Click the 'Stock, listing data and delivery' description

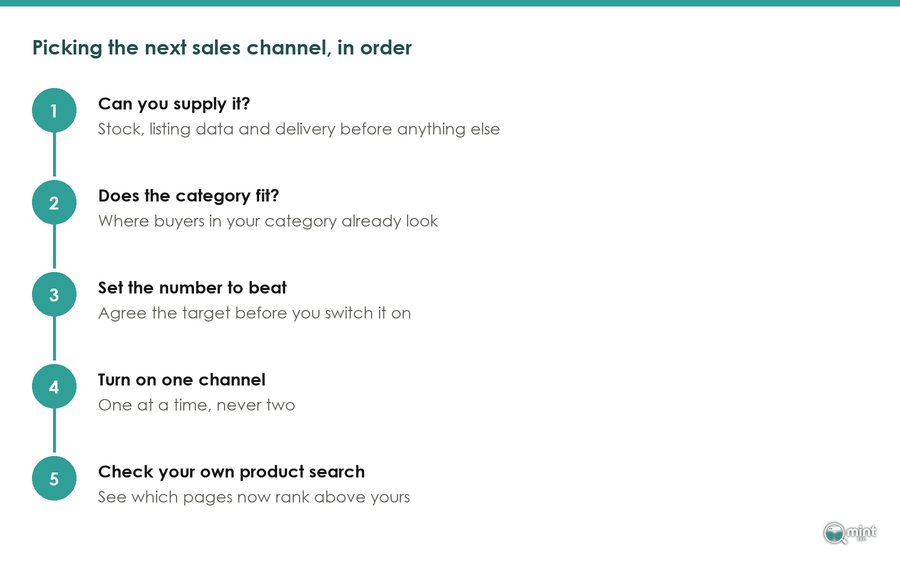[x=298, y=129]
